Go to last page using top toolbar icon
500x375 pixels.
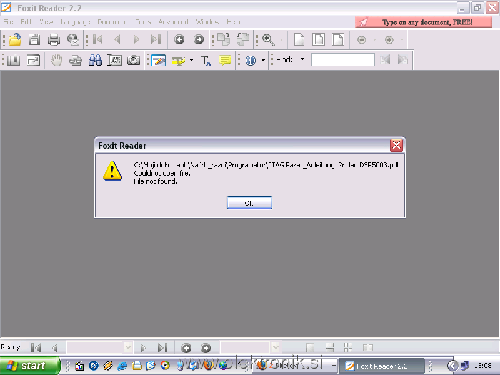[156, 40]
